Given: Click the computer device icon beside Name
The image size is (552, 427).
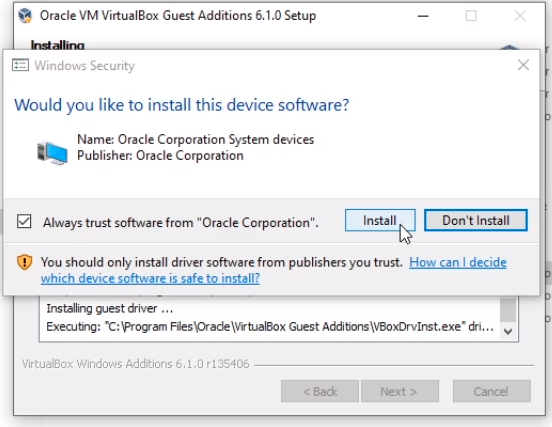Looking at the screenshot, I should (52, 153).
